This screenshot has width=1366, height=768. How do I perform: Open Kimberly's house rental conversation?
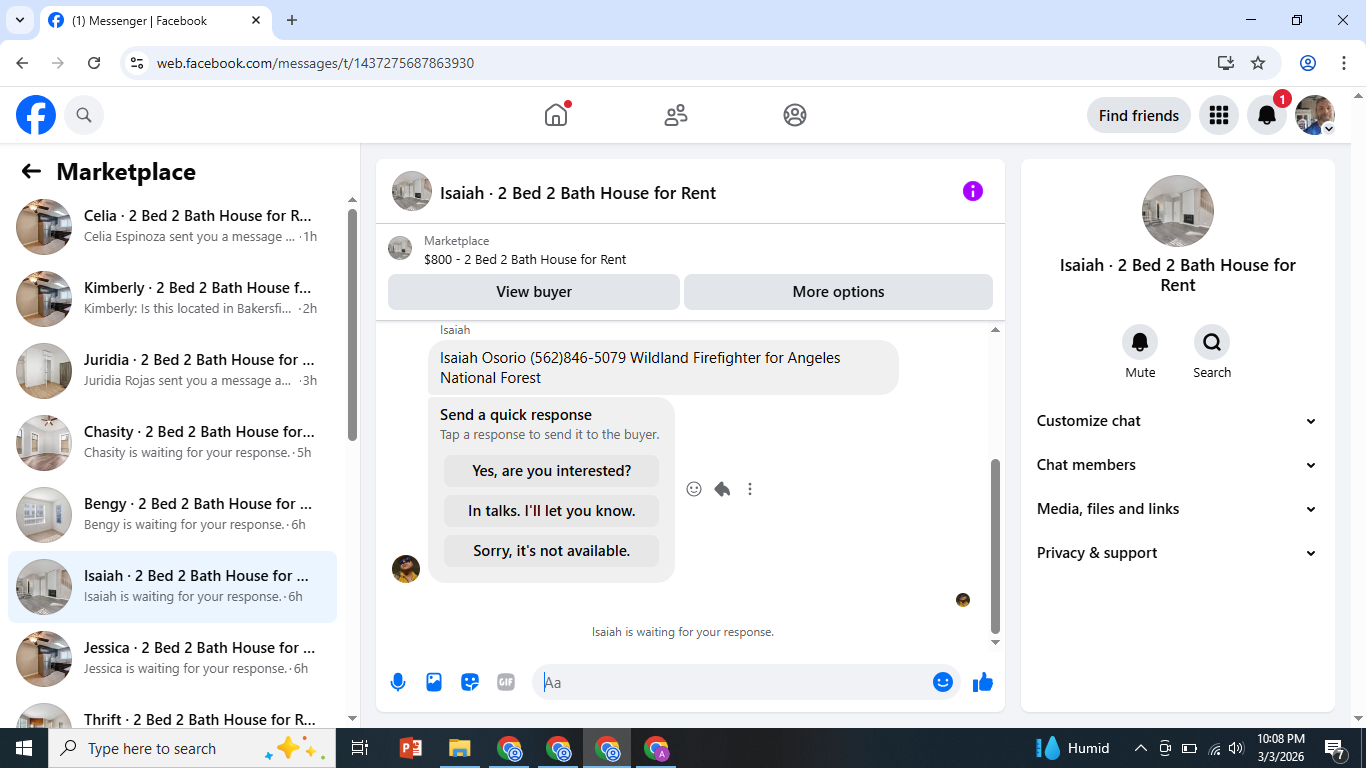[x=172, y=299]
